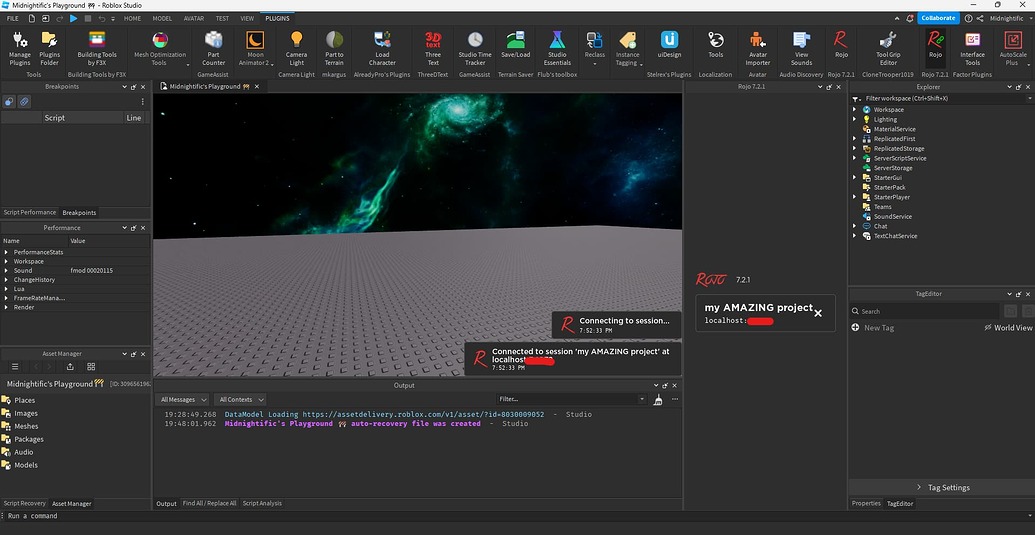This screenshot has height=535, width=1035.
Task: Open the AVATAR ribbon tab
Action: [193, 18]
